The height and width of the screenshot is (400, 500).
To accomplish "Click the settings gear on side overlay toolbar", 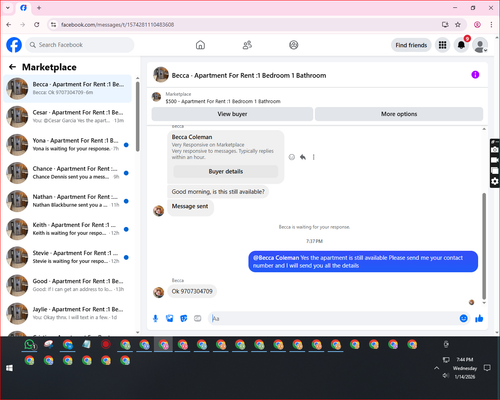I will (x=495, y=181).
